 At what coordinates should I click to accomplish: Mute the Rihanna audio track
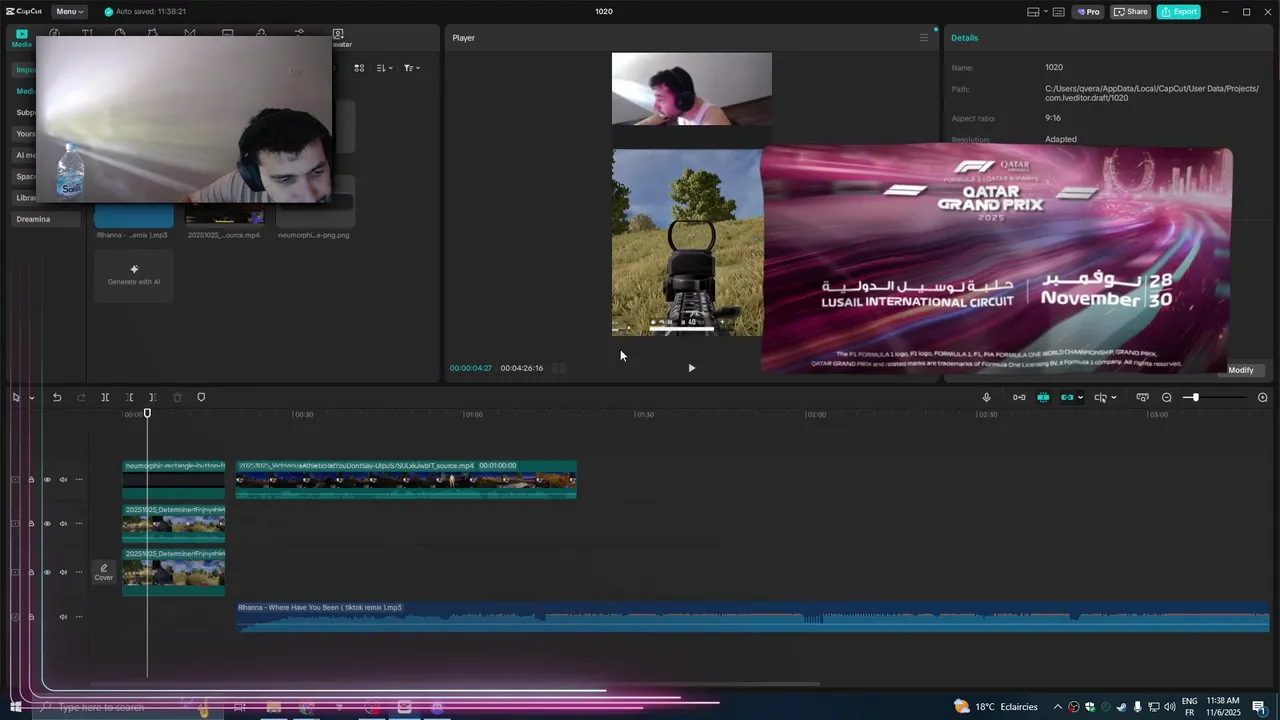[63, 617]
